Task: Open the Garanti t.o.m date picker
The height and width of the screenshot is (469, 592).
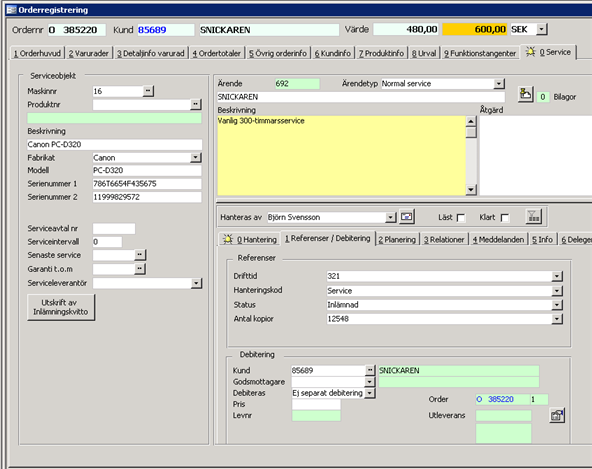Action: click(x=140, y=269)
